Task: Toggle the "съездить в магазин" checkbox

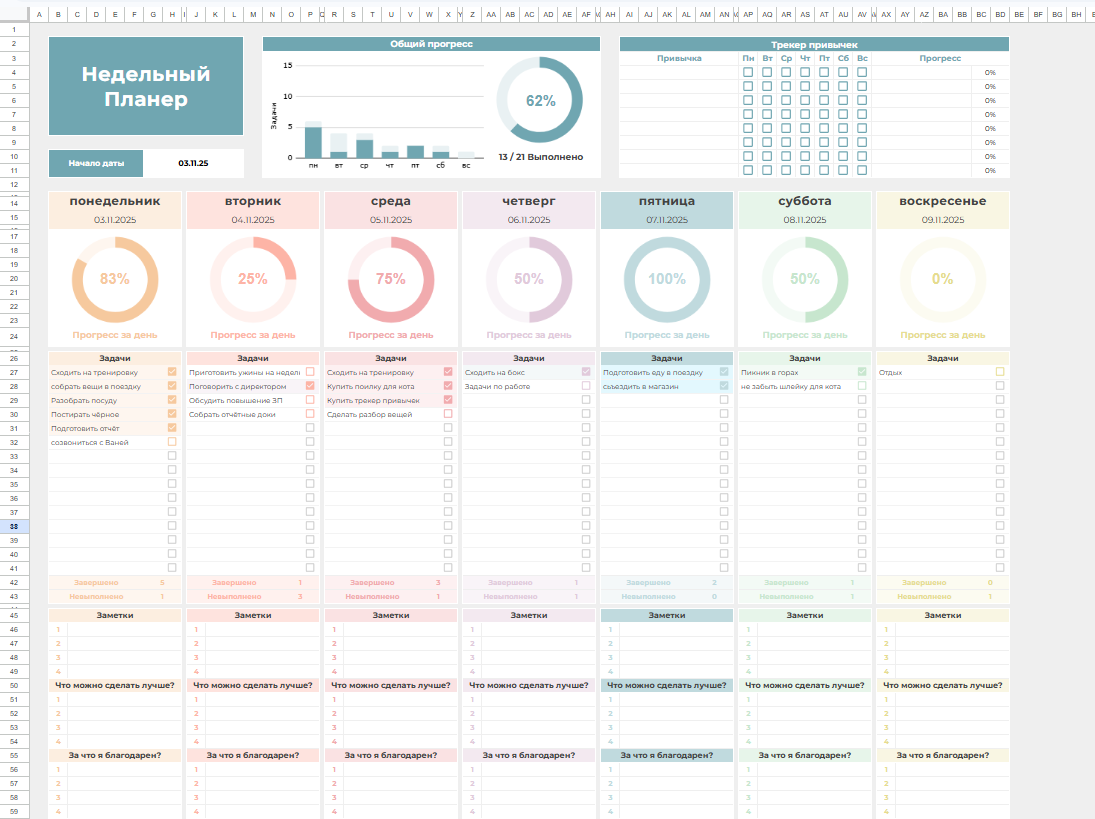Action: [x=723, y=386]
